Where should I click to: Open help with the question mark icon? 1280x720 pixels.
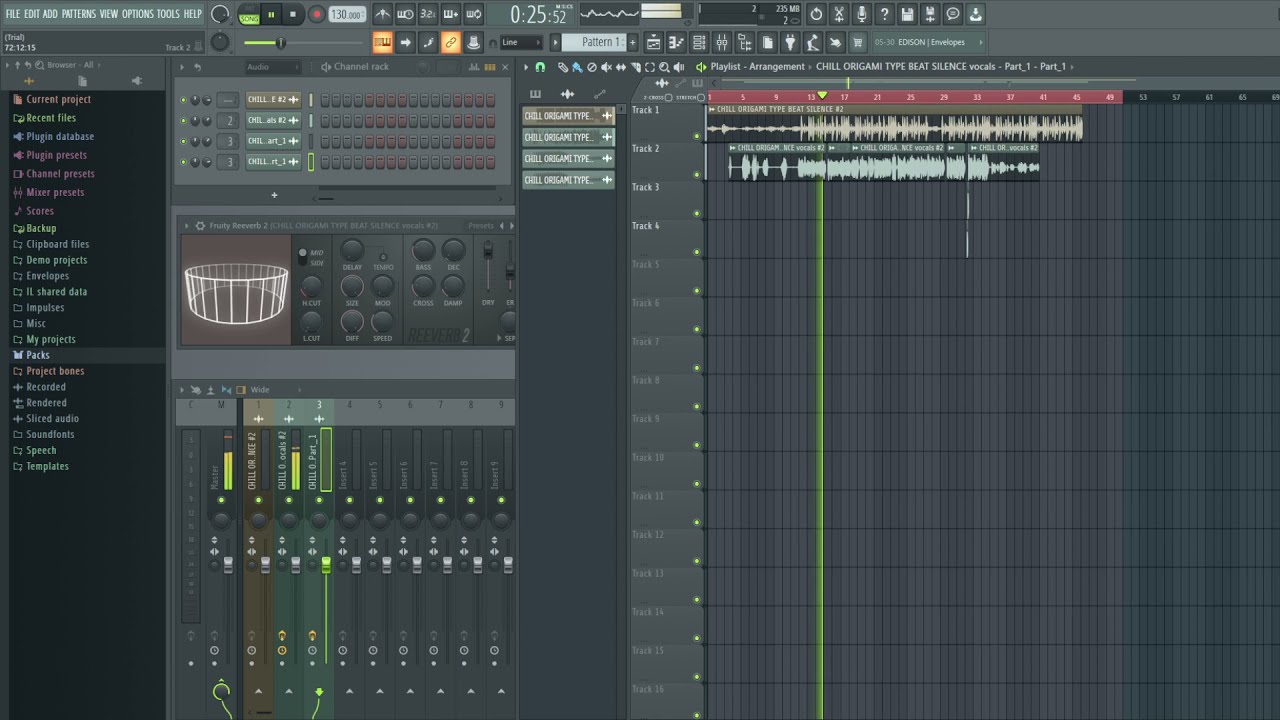[x=885, y=14]
